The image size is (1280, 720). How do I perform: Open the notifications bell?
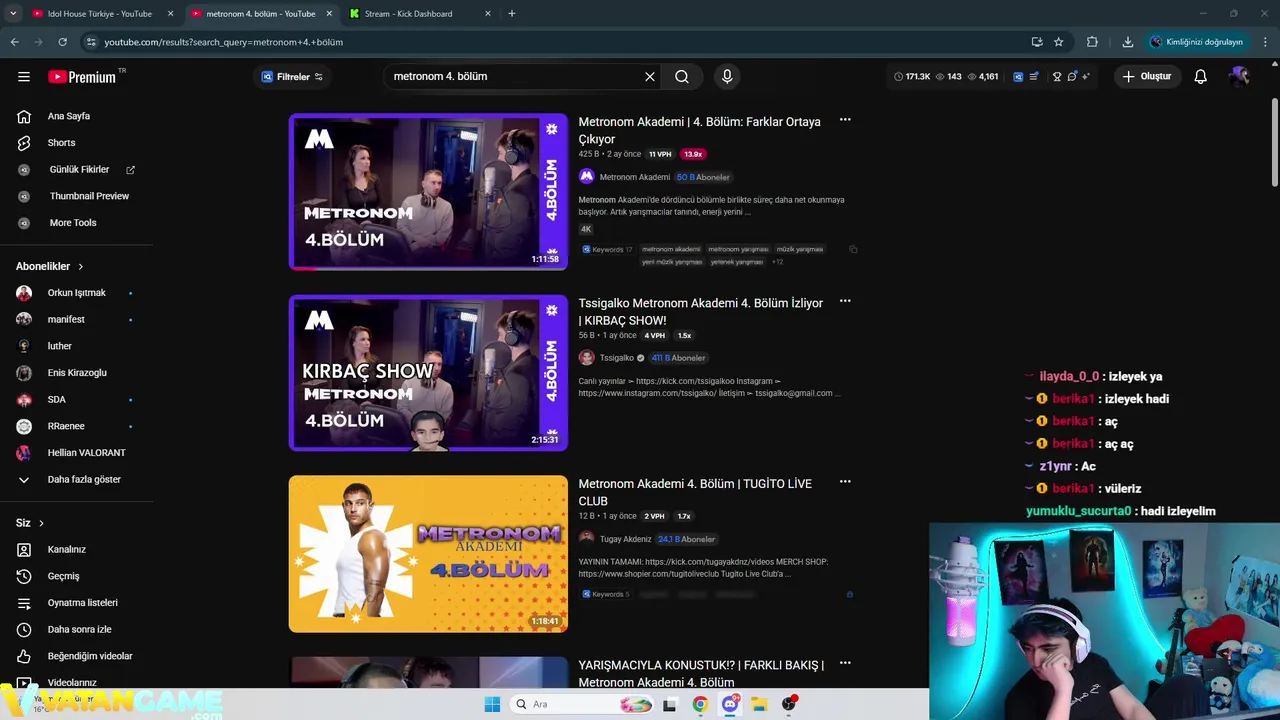(x=1201, y=77)
